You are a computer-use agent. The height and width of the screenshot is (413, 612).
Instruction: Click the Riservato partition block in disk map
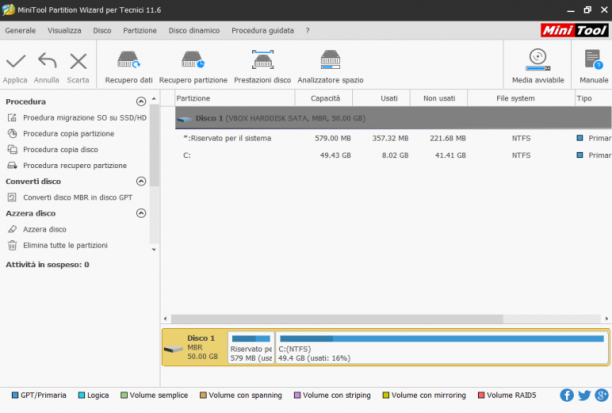251,347
